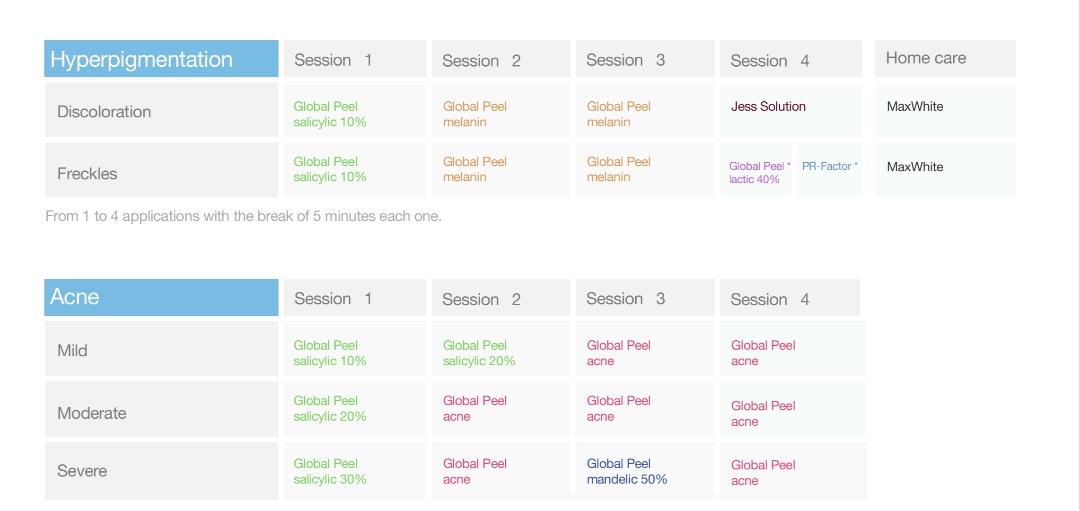Click the Global Peel mandelic 50% cell
This screenshot has width=1080, height=511.
pyautogui.click(x=626, y=471)
